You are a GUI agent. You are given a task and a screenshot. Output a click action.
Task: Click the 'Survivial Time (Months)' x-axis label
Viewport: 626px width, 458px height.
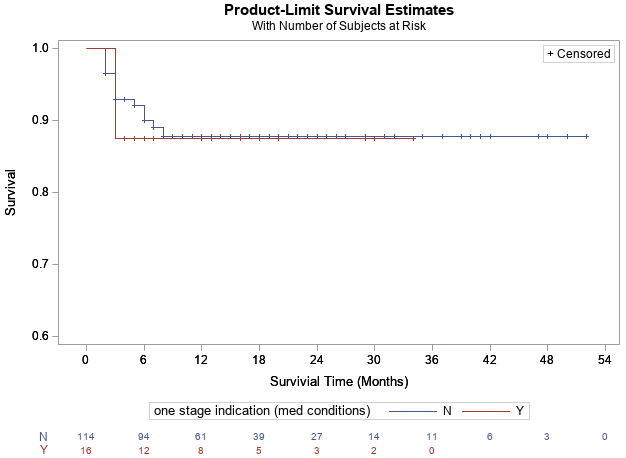(x=339, y=381)
